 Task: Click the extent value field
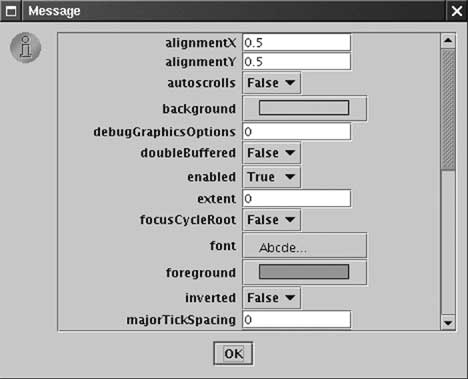point(297,199)
